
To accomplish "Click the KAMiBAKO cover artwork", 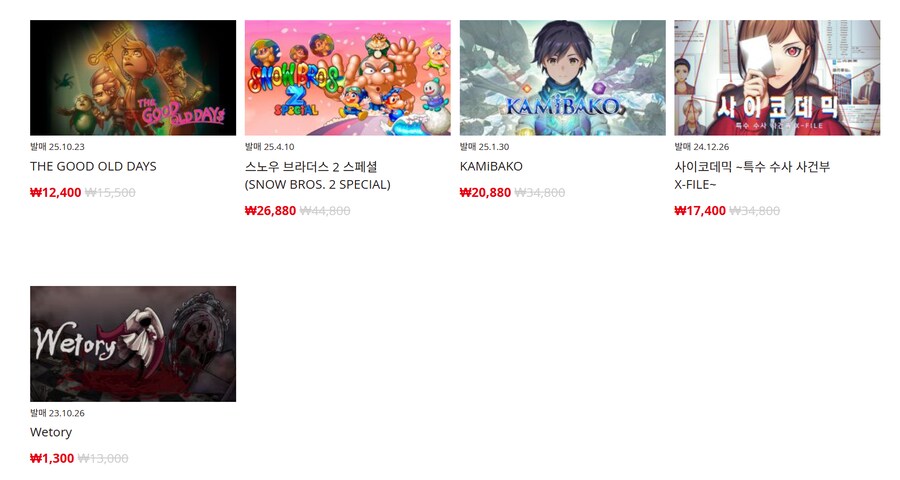I will click(x=562, y=78).
